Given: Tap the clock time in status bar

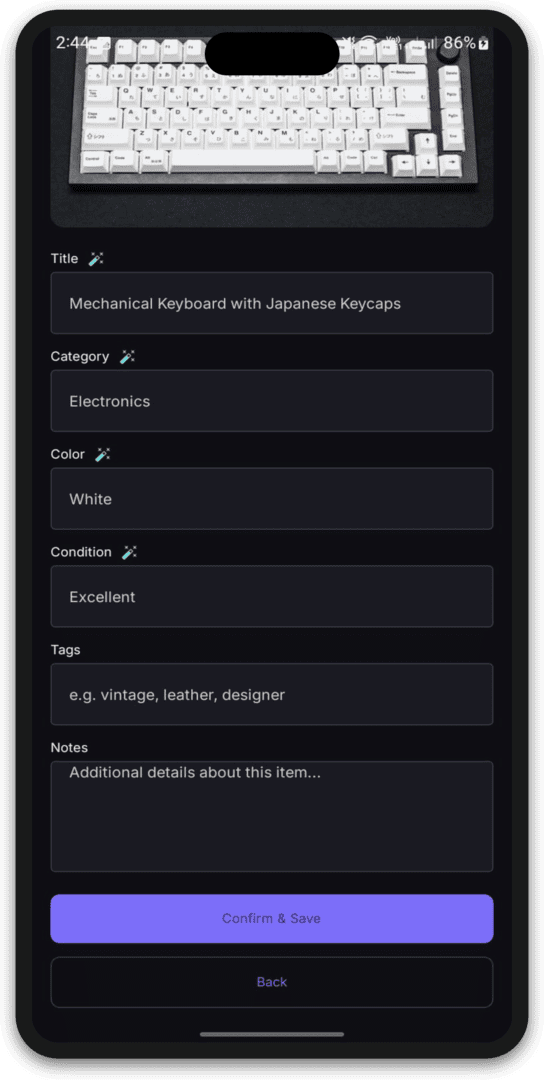Looking at the screenshot, I should pyautogui.click(x=72, y=43).
